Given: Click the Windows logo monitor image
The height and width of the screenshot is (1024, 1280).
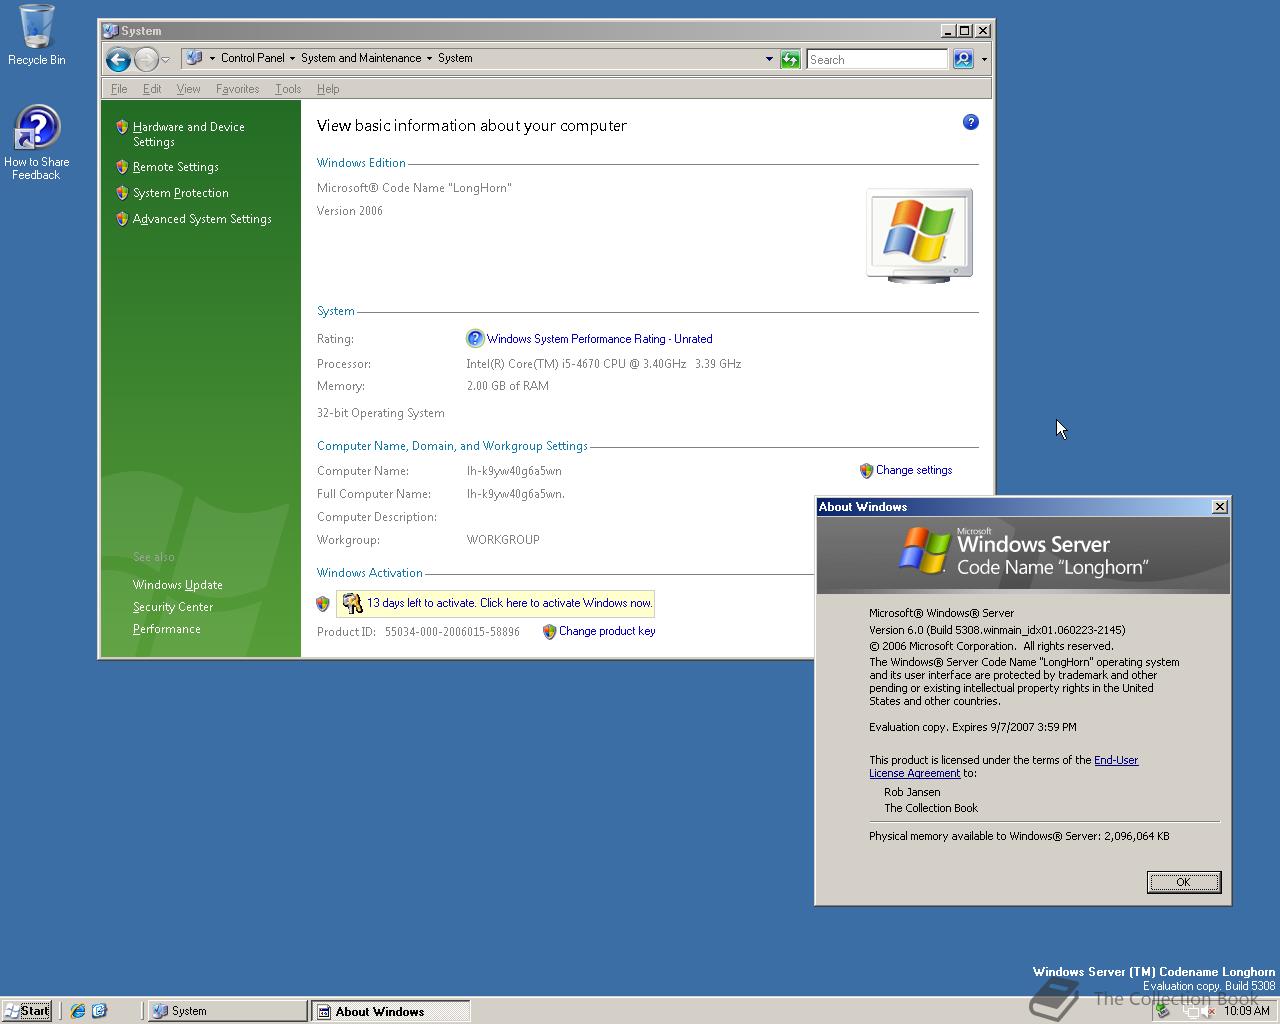Looking at the screenshot, I should tap(919, 235).
